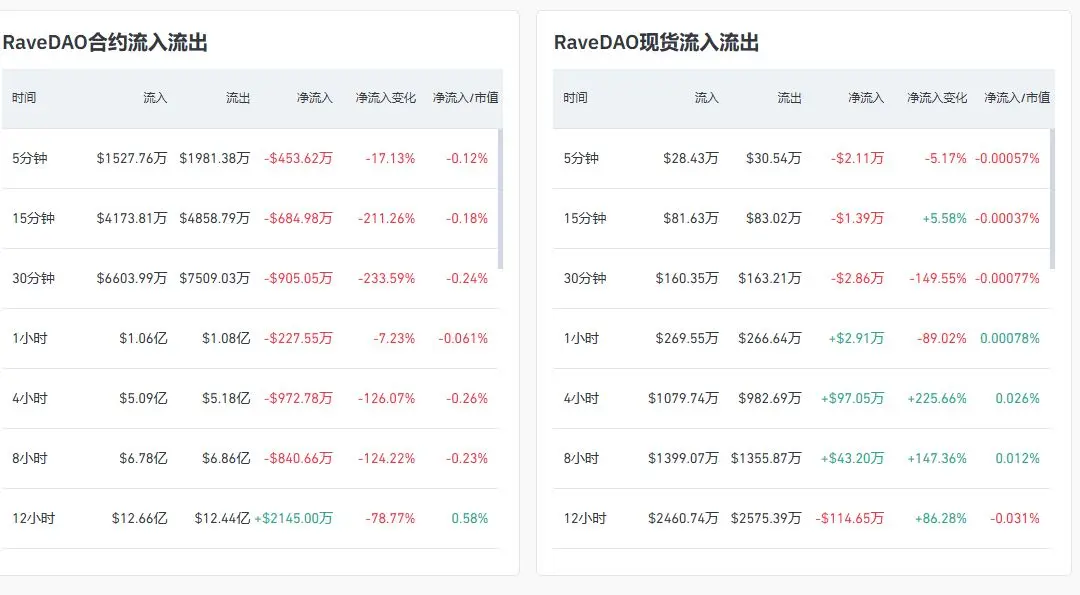Select 5分钟 row in 现货 table

[x=802, y=158]
